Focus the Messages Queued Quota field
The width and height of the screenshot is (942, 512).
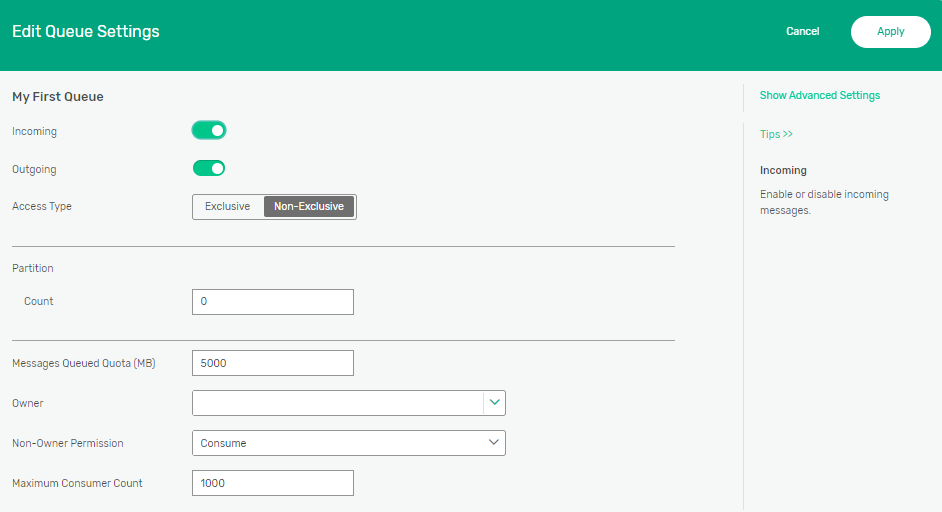click(x=272, y=363)
